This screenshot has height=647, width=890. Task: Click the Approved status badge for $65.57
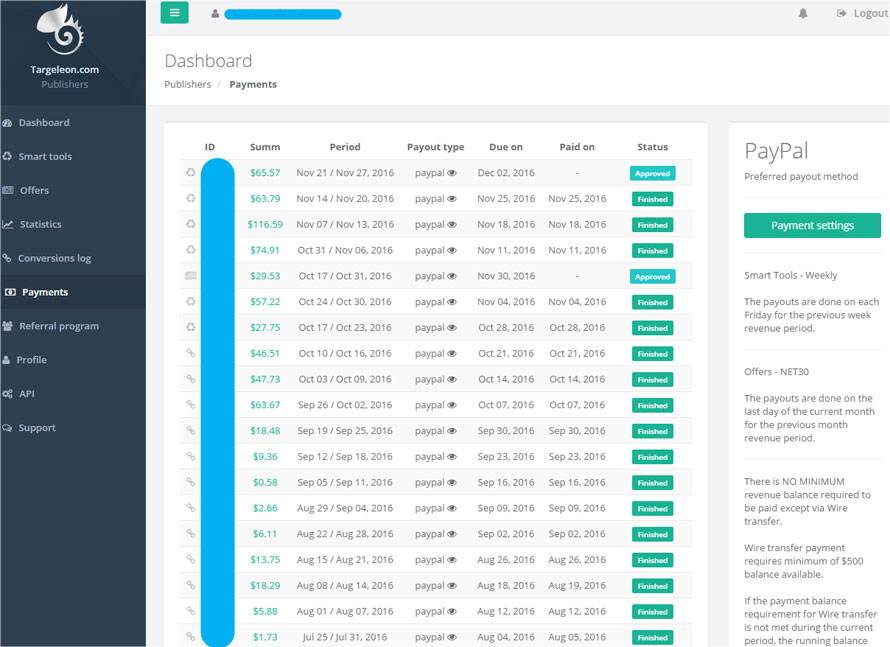click(x=652, y=173)
